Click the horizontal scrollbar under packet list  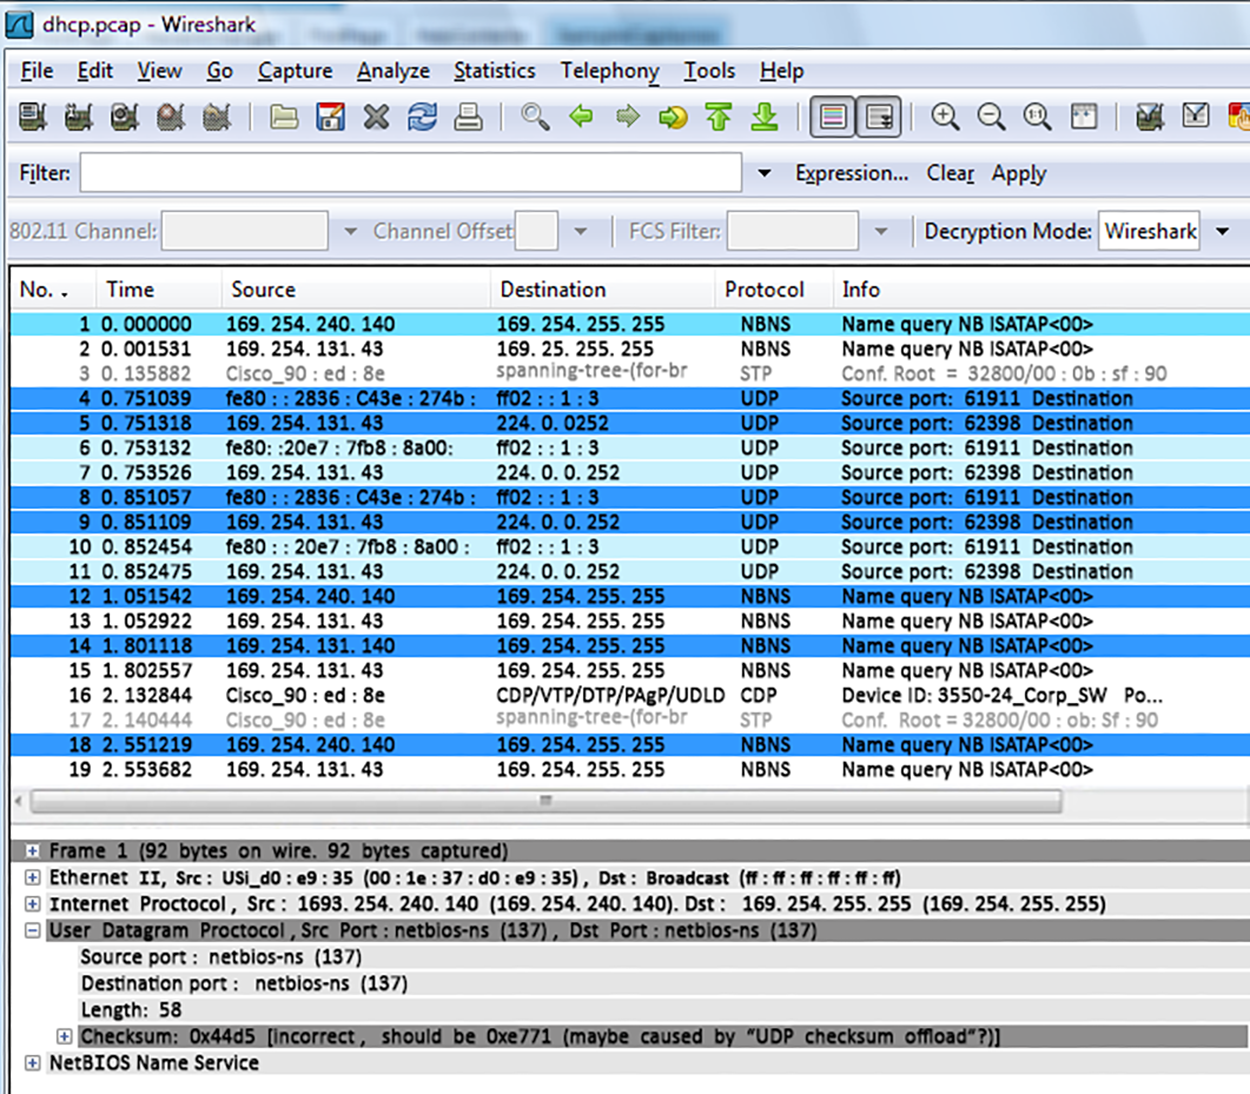click(x=545, y=801)
